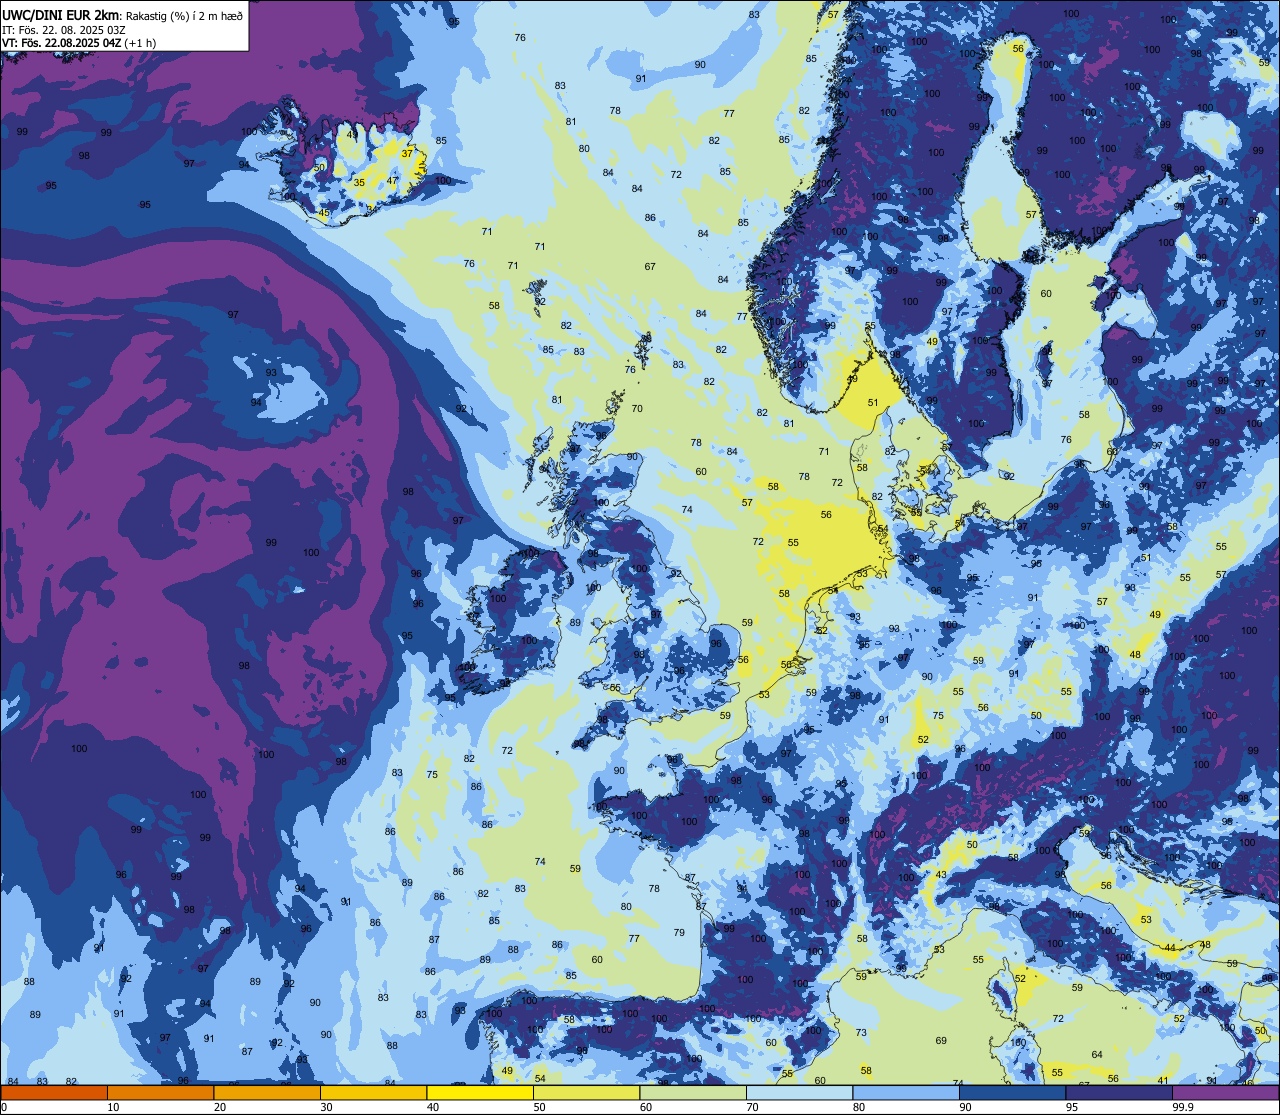Viewport: 1280px width, 1115px height.
Task: Click the humidity value '69' west of Corsica
Action: pyautogui.click(x=941, y=1041)
